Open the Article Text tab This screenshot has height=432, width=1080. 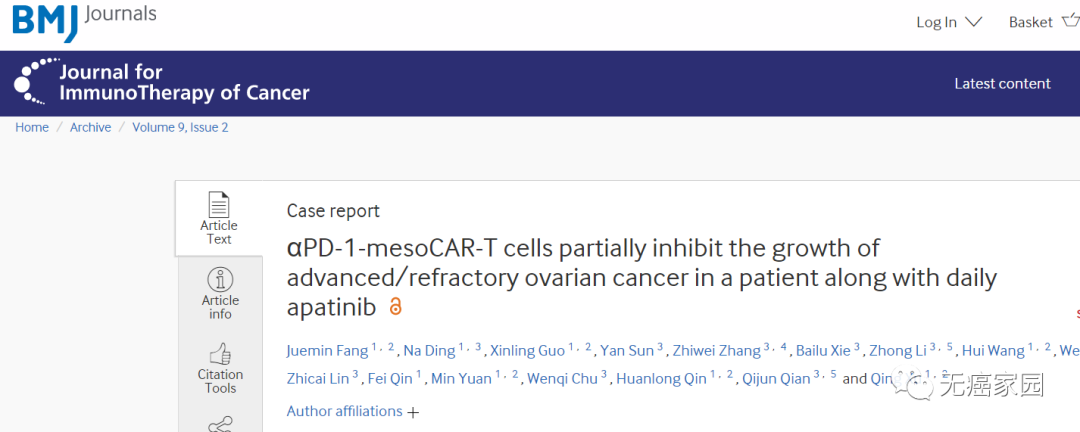[219, 218]
